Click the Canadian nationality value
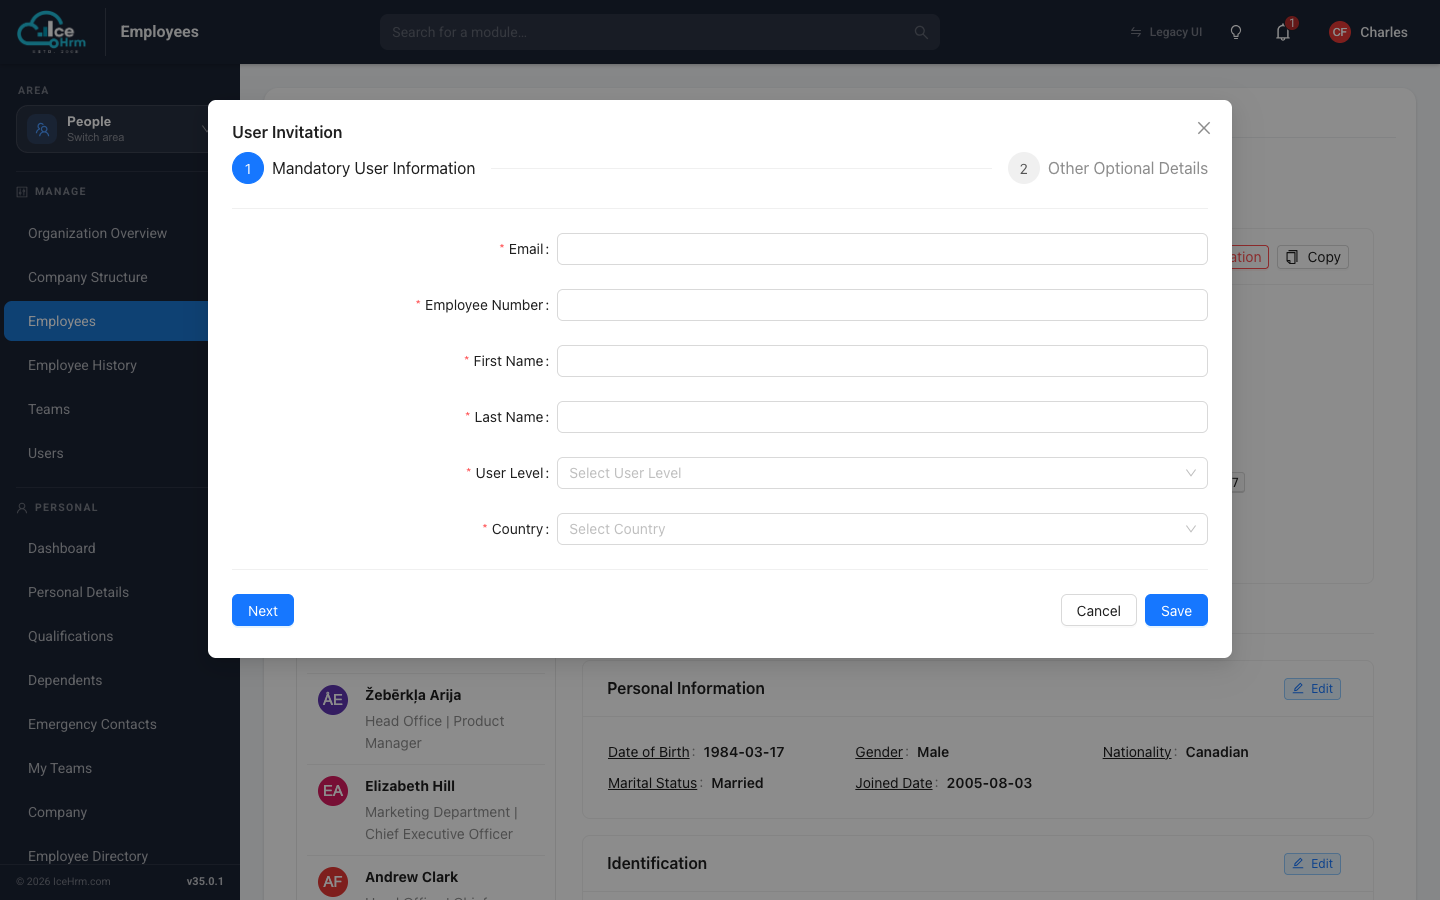This screenshot has width=1440, height=900. (1217, 752)
